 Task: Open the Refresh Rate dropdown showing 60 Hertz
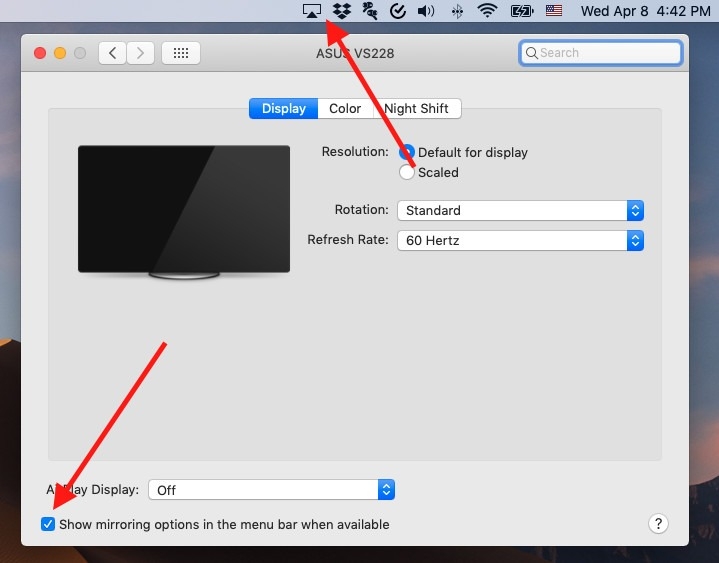point(520,240)
